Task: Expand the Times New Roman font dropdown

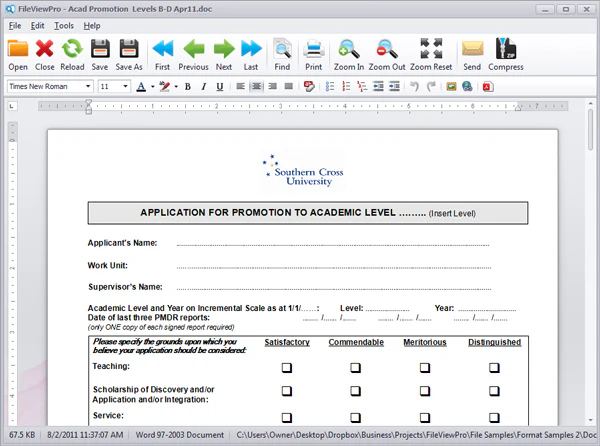Action: click(88, 86)
